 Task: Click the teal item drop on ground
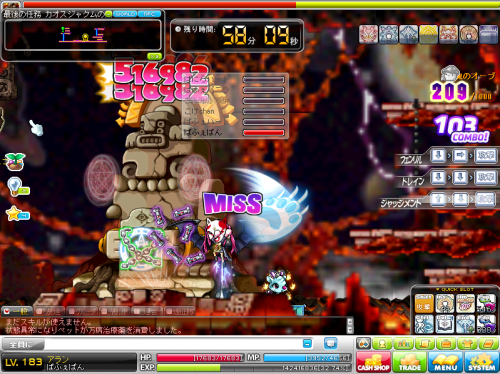click(299, 310)
